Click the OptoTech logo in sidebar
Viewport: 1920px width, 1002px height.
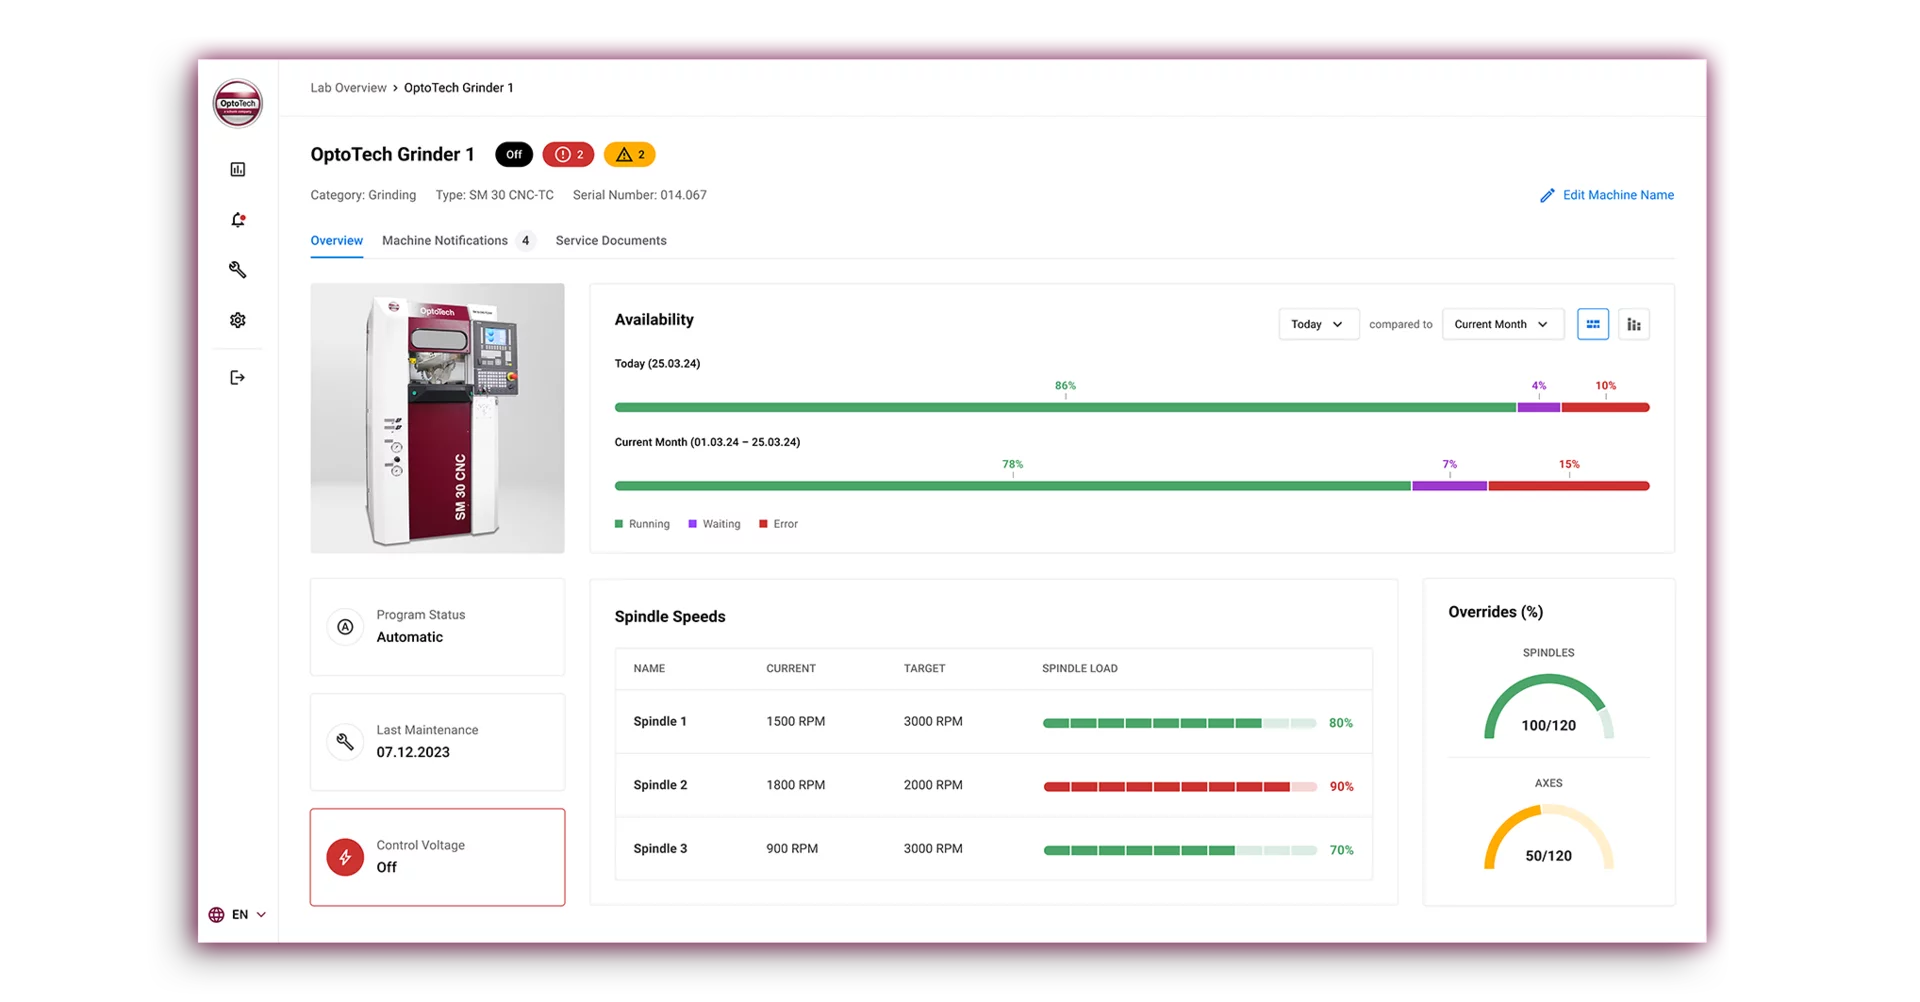click(238, 104)
